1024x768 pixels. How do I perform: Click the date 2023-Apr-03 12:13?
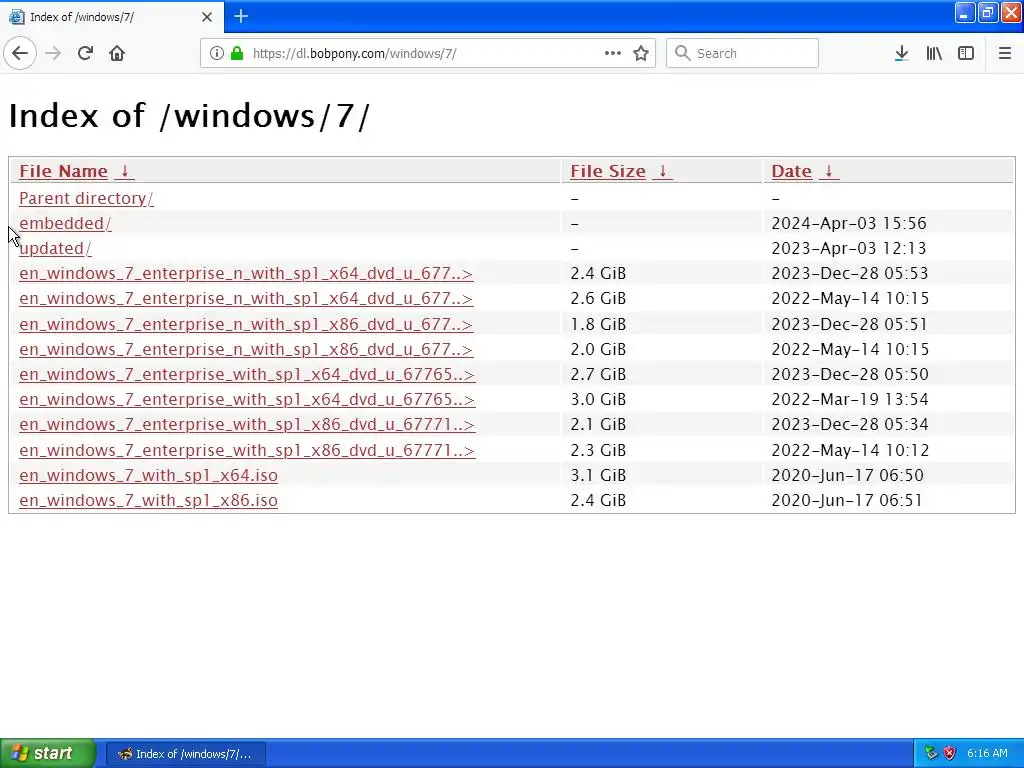tap(848, 248)
